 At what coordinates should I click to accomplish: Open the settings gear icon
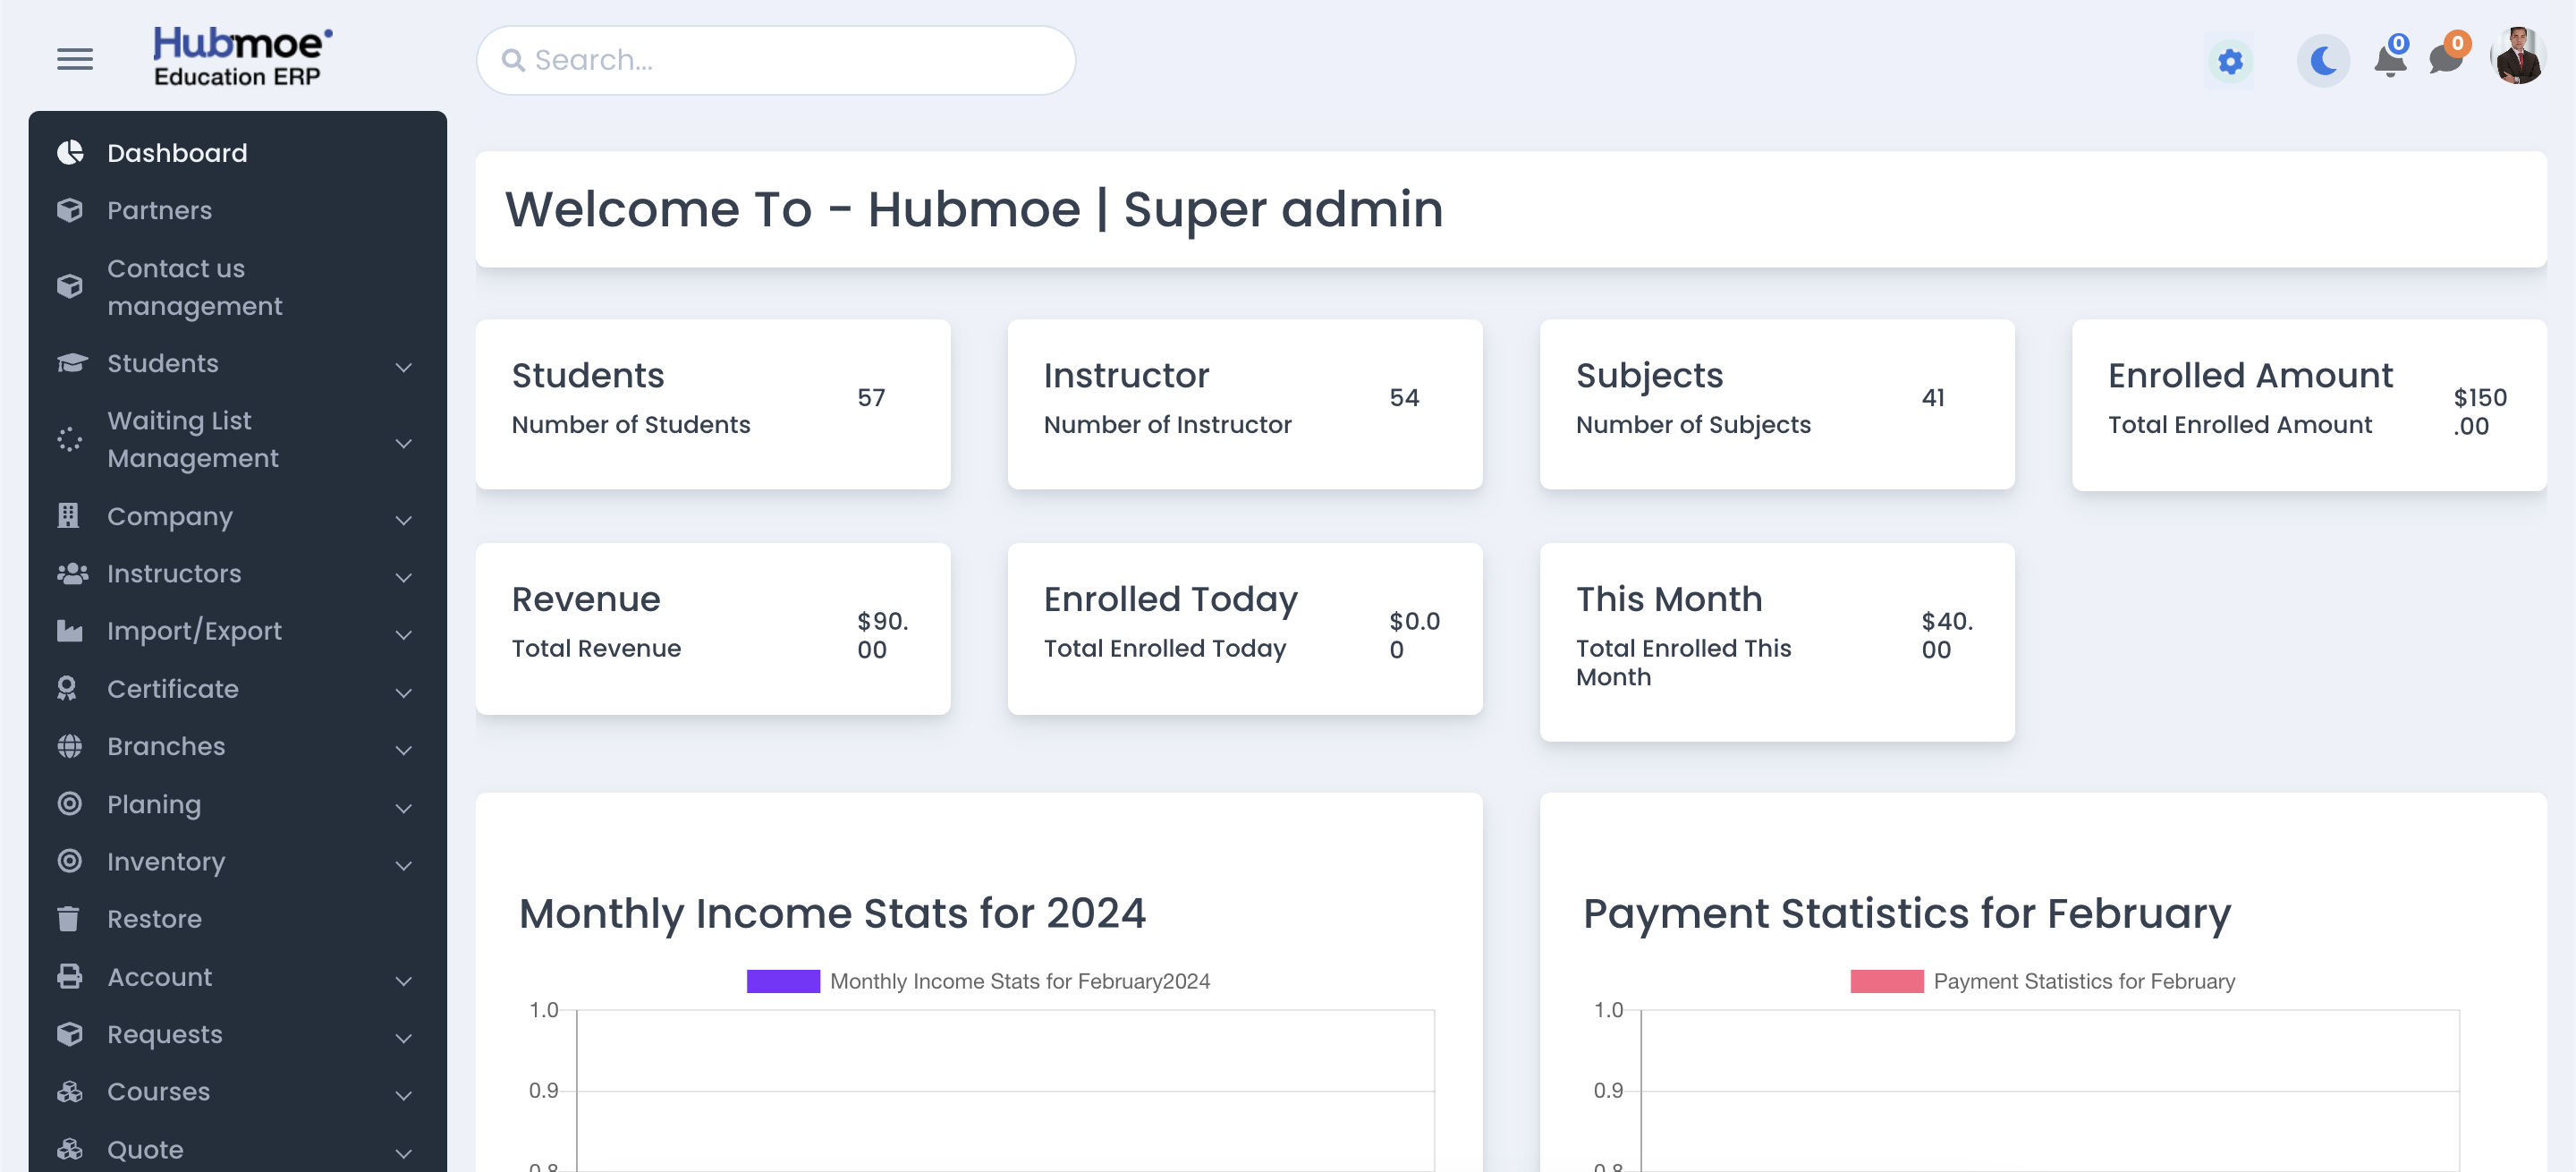pos(2230,62)
